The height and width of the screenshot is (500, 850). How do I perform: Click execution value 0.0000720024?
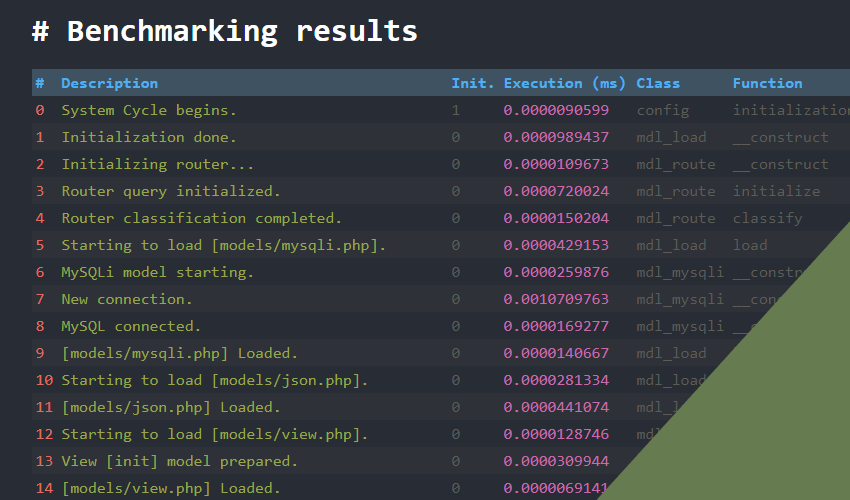556,191
